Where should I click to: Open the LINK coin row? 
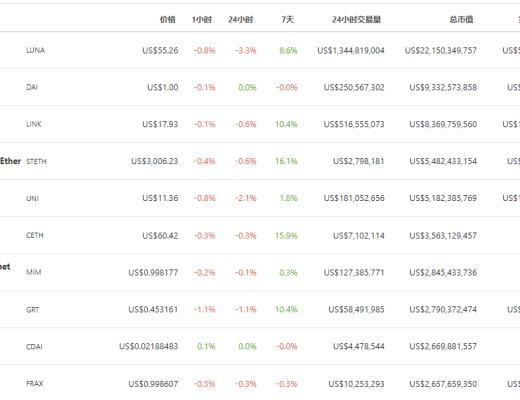coord(260,124)
